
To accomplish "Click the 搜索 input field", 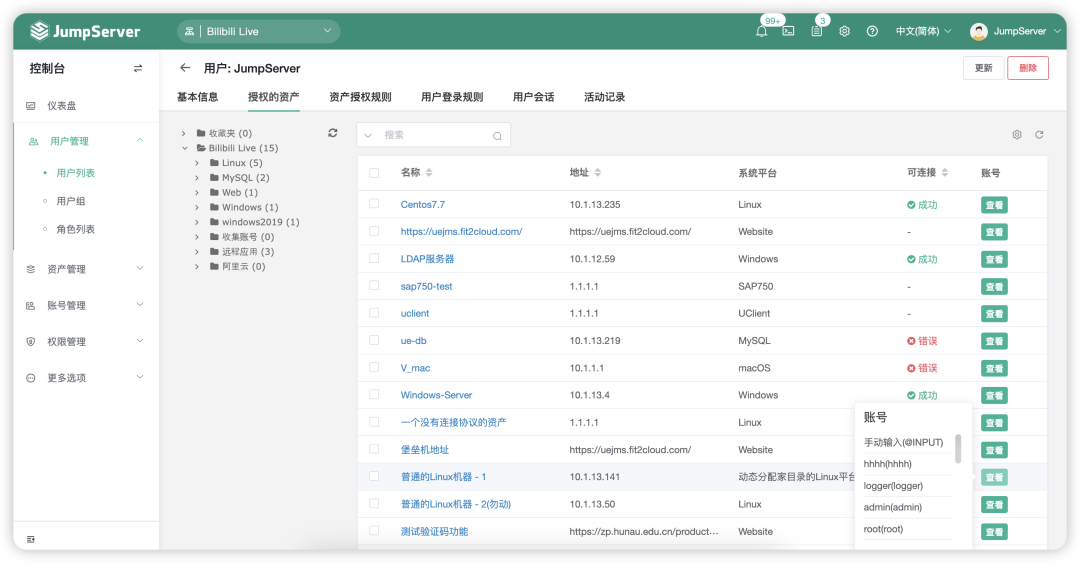I will [436, 136].
